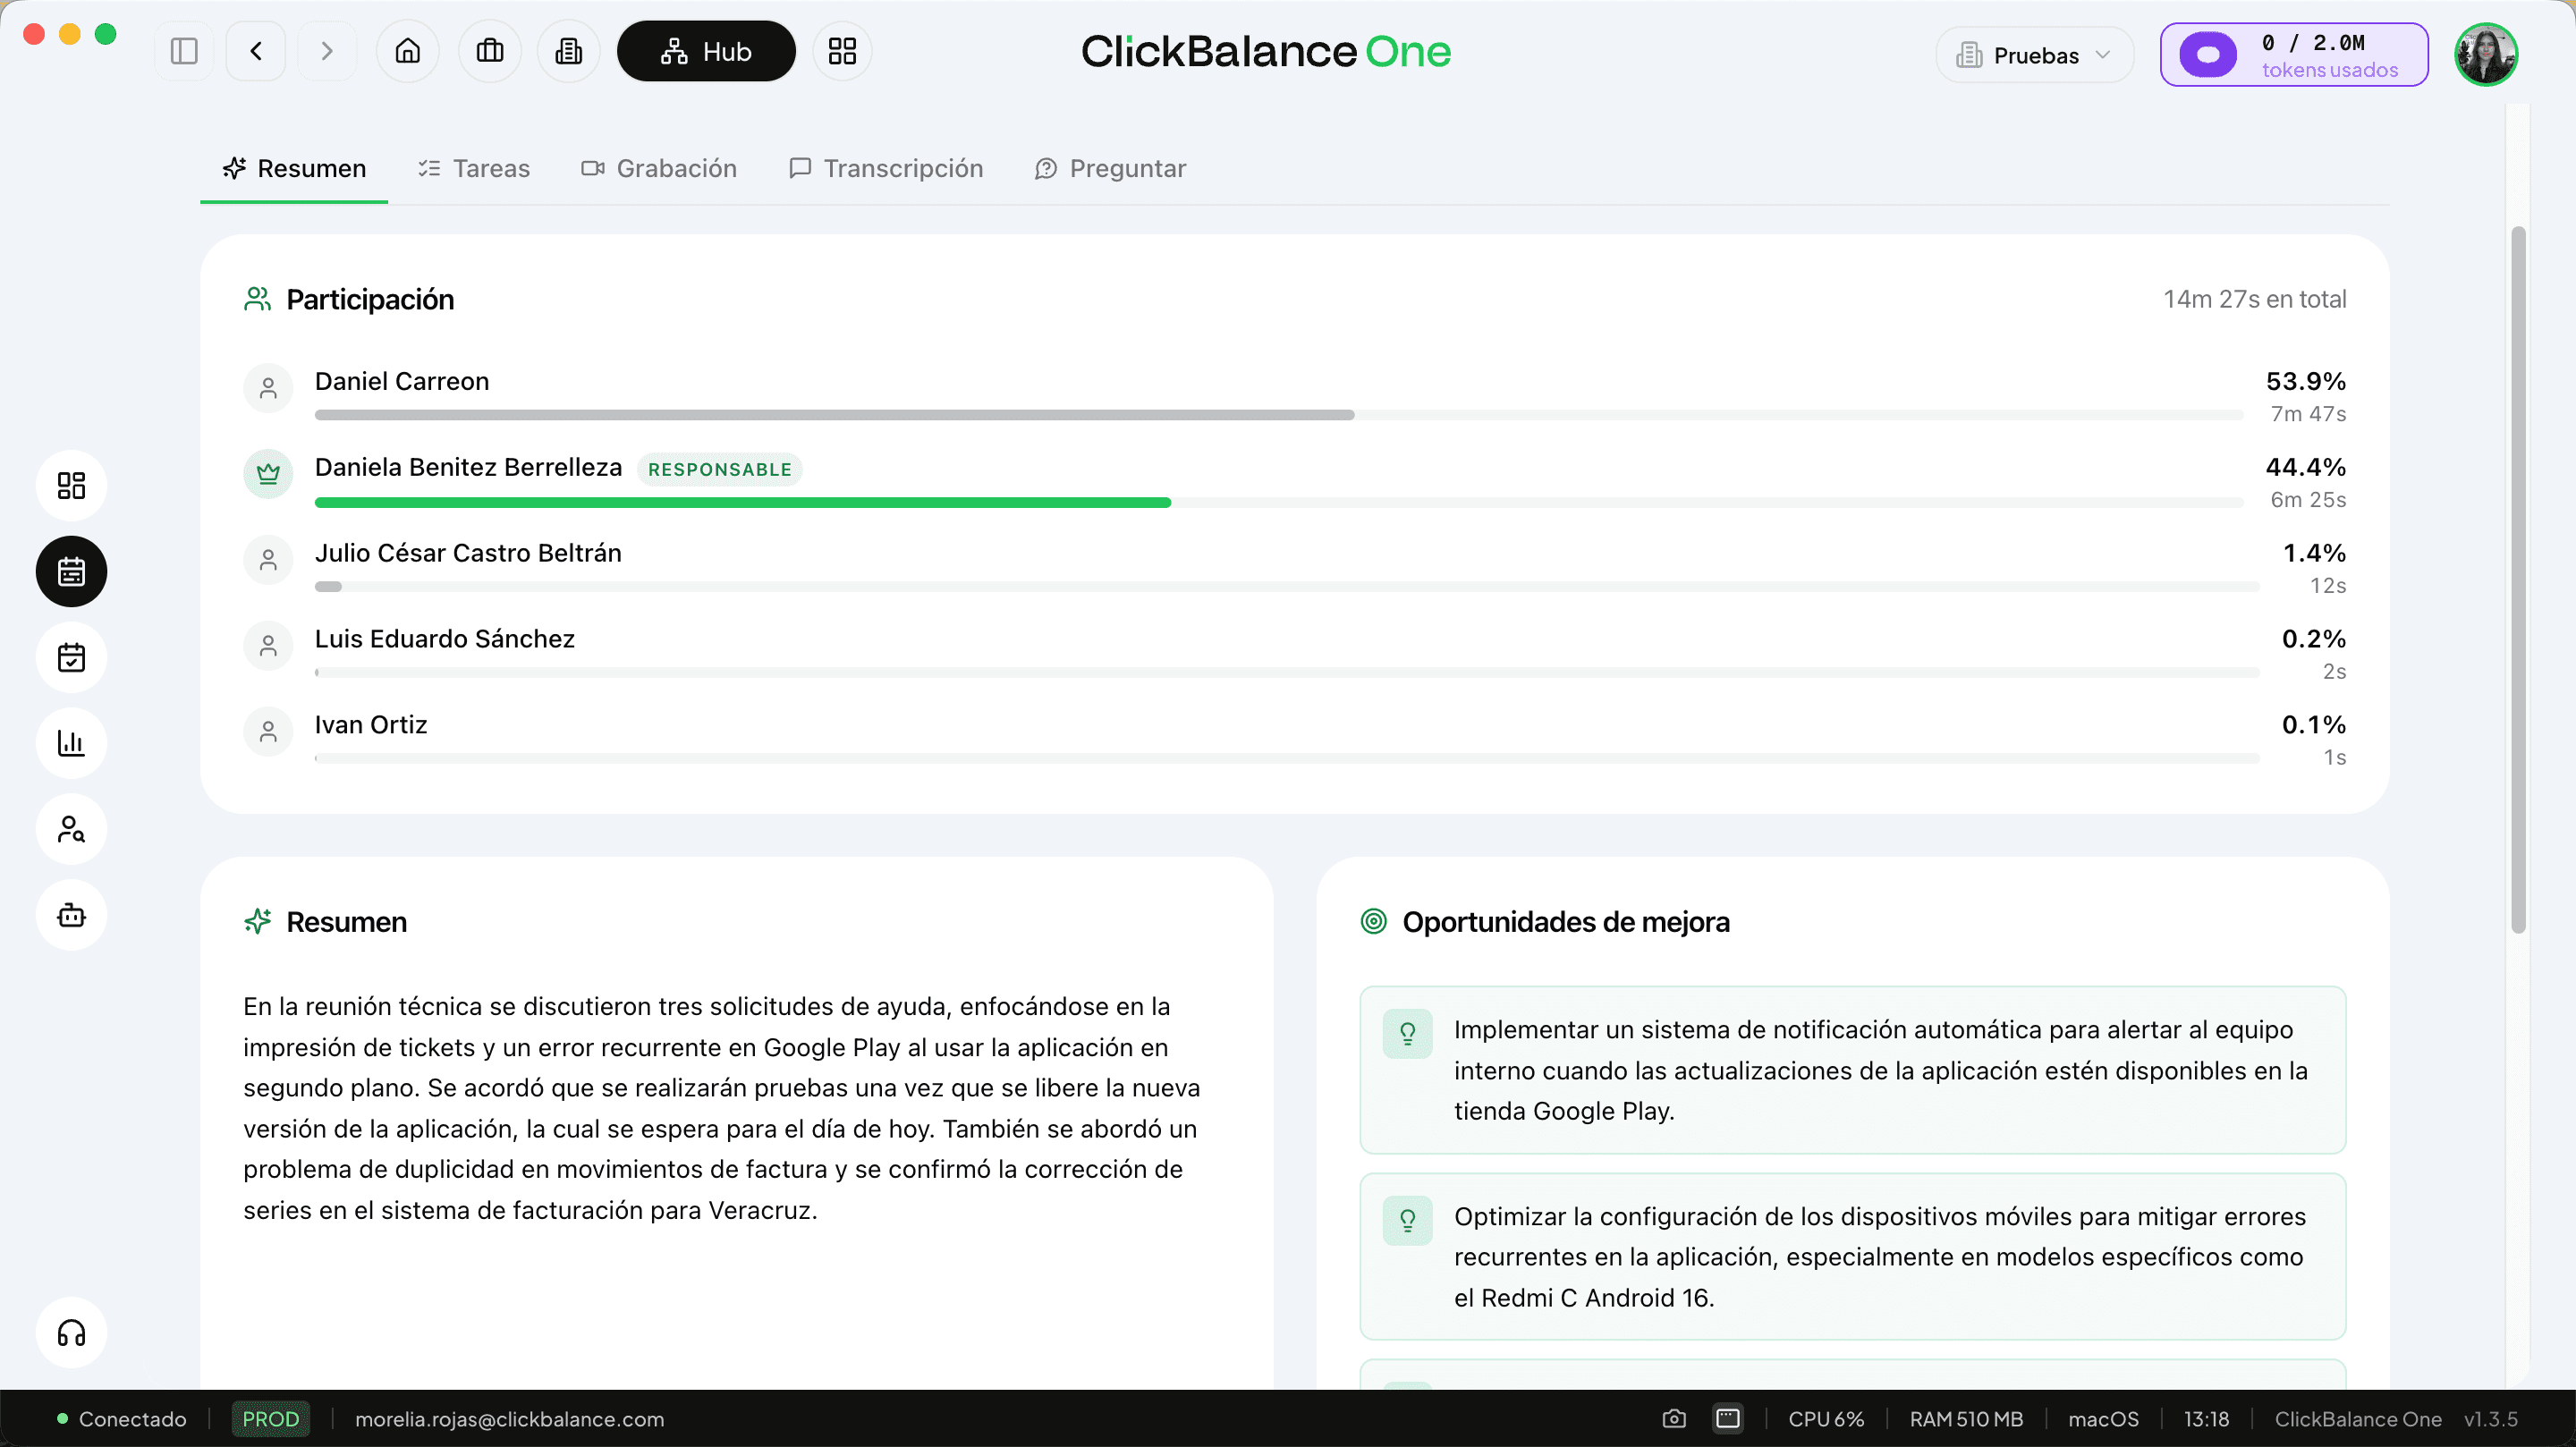Screen dimensions: 2576x1447
Task: Click the target icon beside Oportunidades de mejora
Action: pyautogui.click(x=1373, y=921)
